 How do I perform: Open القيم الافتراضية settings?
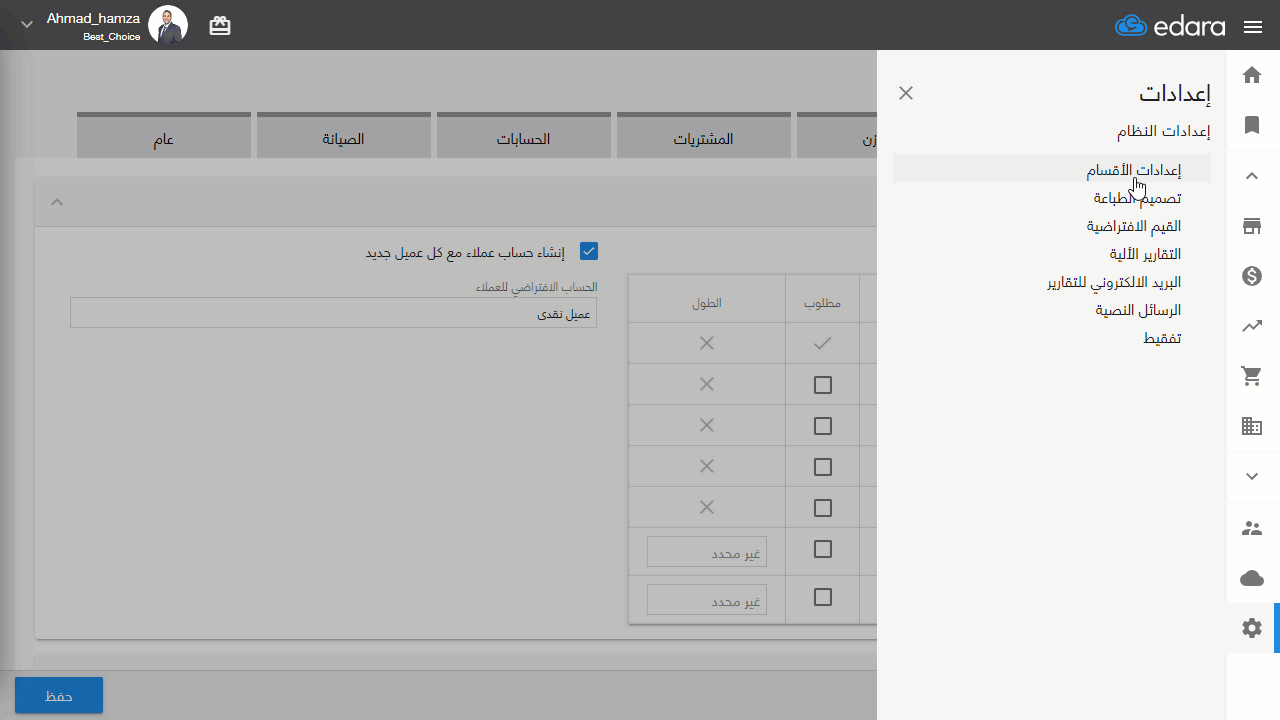(x=1134, y=226)
